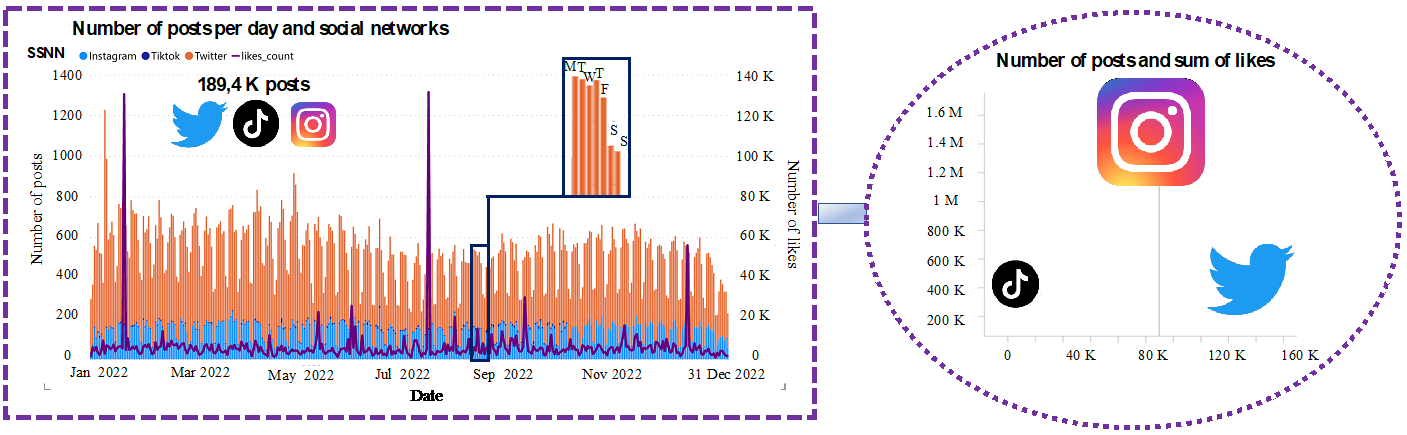This screenshot has width=1407, height=435.
Task: Click the gray connector between both charts
Action: (842, 213)
